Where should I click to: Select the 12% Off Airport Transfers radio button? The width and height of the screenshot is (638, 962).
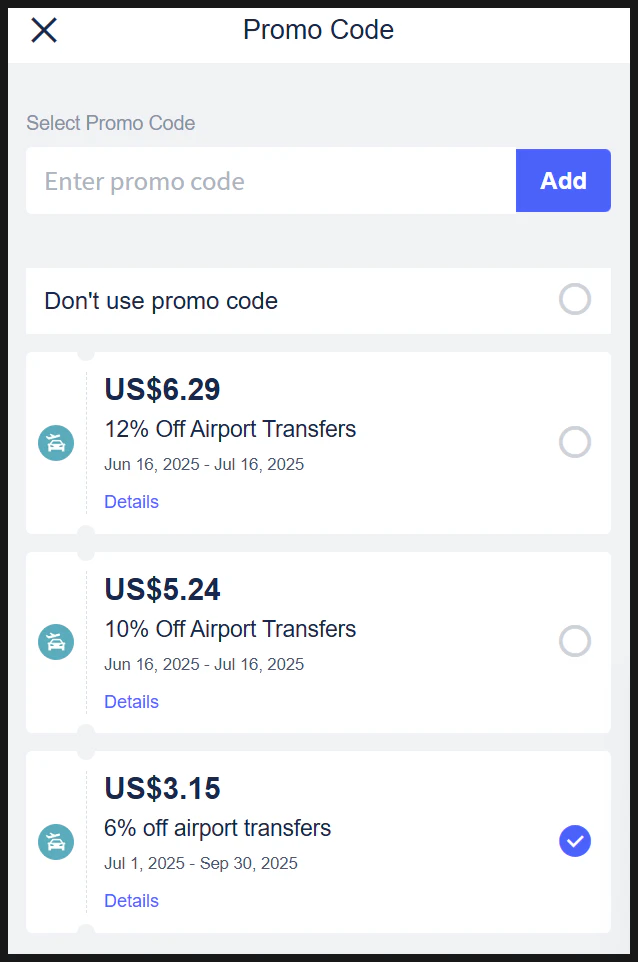click(x=575, y=442)
